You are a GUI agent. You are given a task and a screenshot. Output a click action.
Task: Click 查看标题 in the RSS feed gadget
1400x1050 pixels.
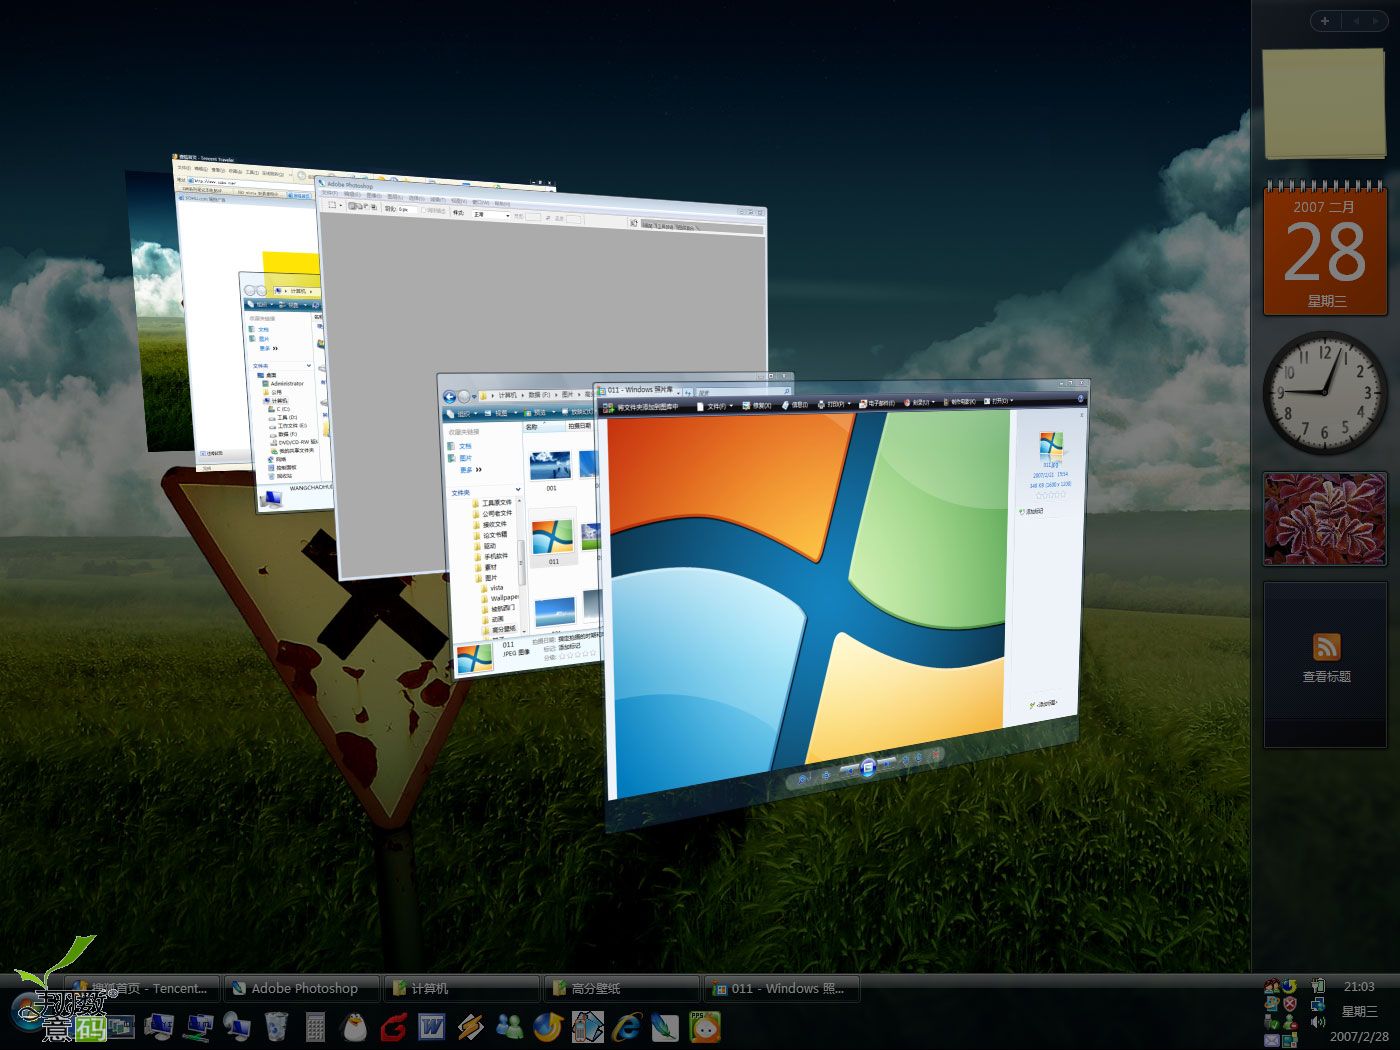[1326, 677]
